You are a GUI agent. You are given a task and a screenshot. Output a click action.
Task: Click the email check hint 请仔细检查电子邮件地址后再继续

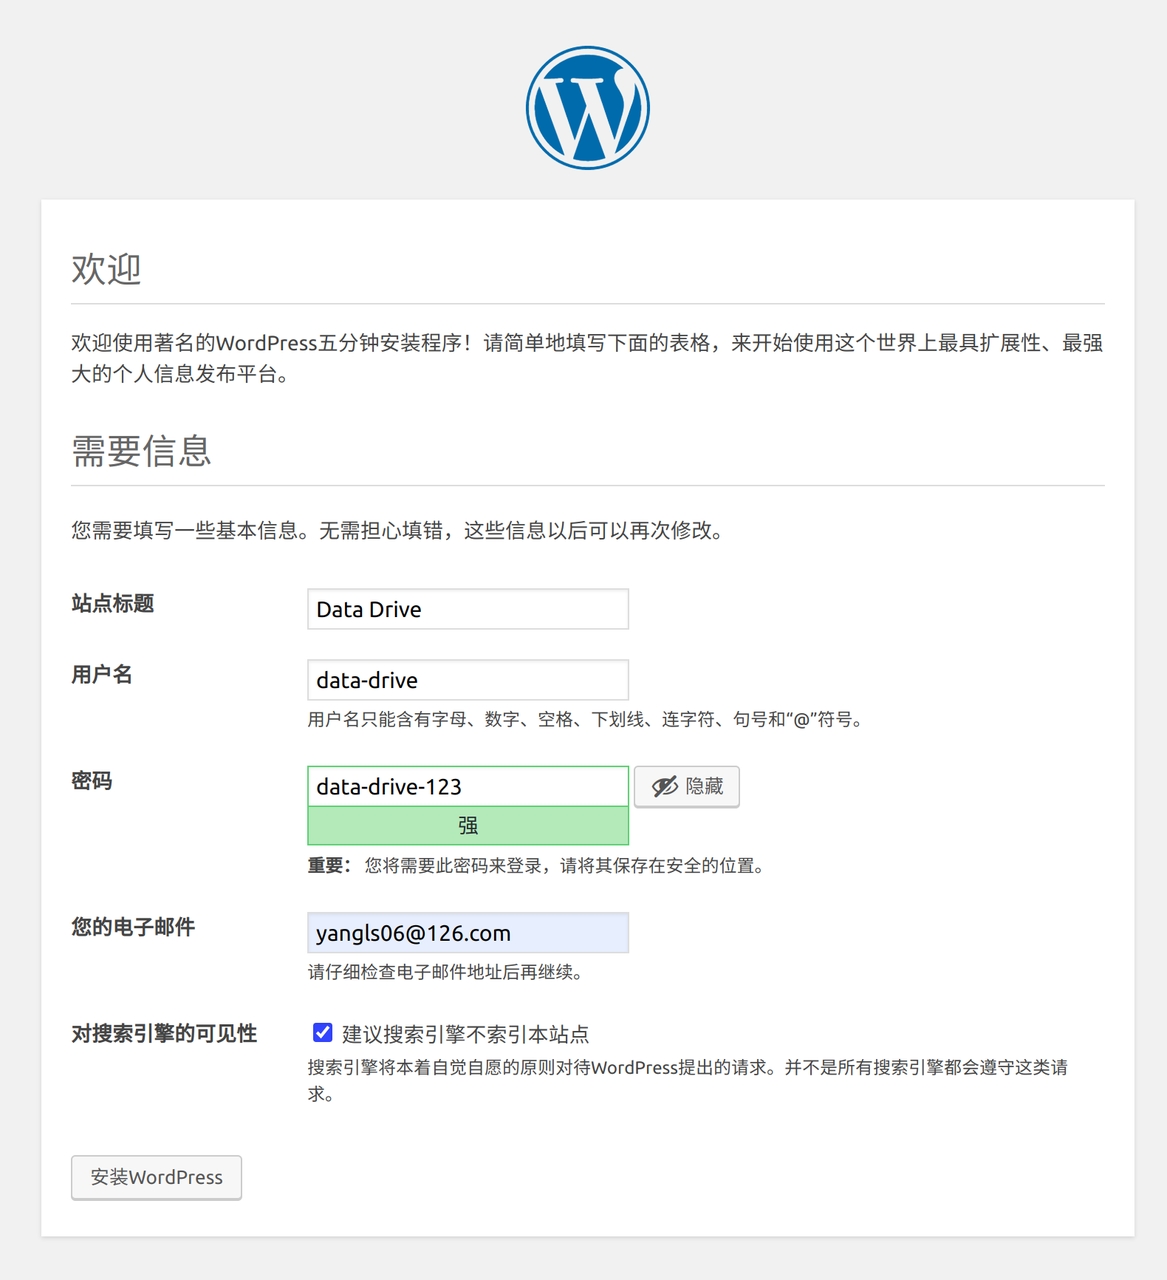pos(446,972)
